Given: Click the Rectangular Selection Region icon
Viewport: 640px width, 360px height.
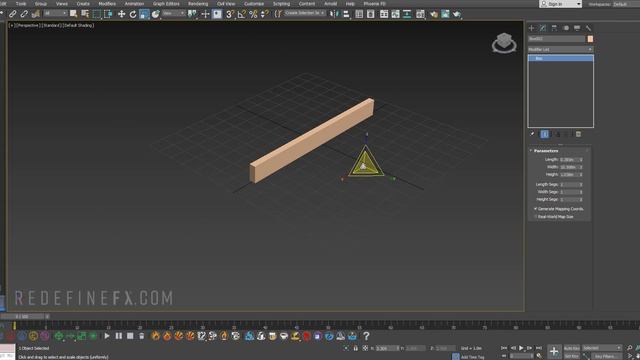Looking at the screenshot, I should [97, 14].
